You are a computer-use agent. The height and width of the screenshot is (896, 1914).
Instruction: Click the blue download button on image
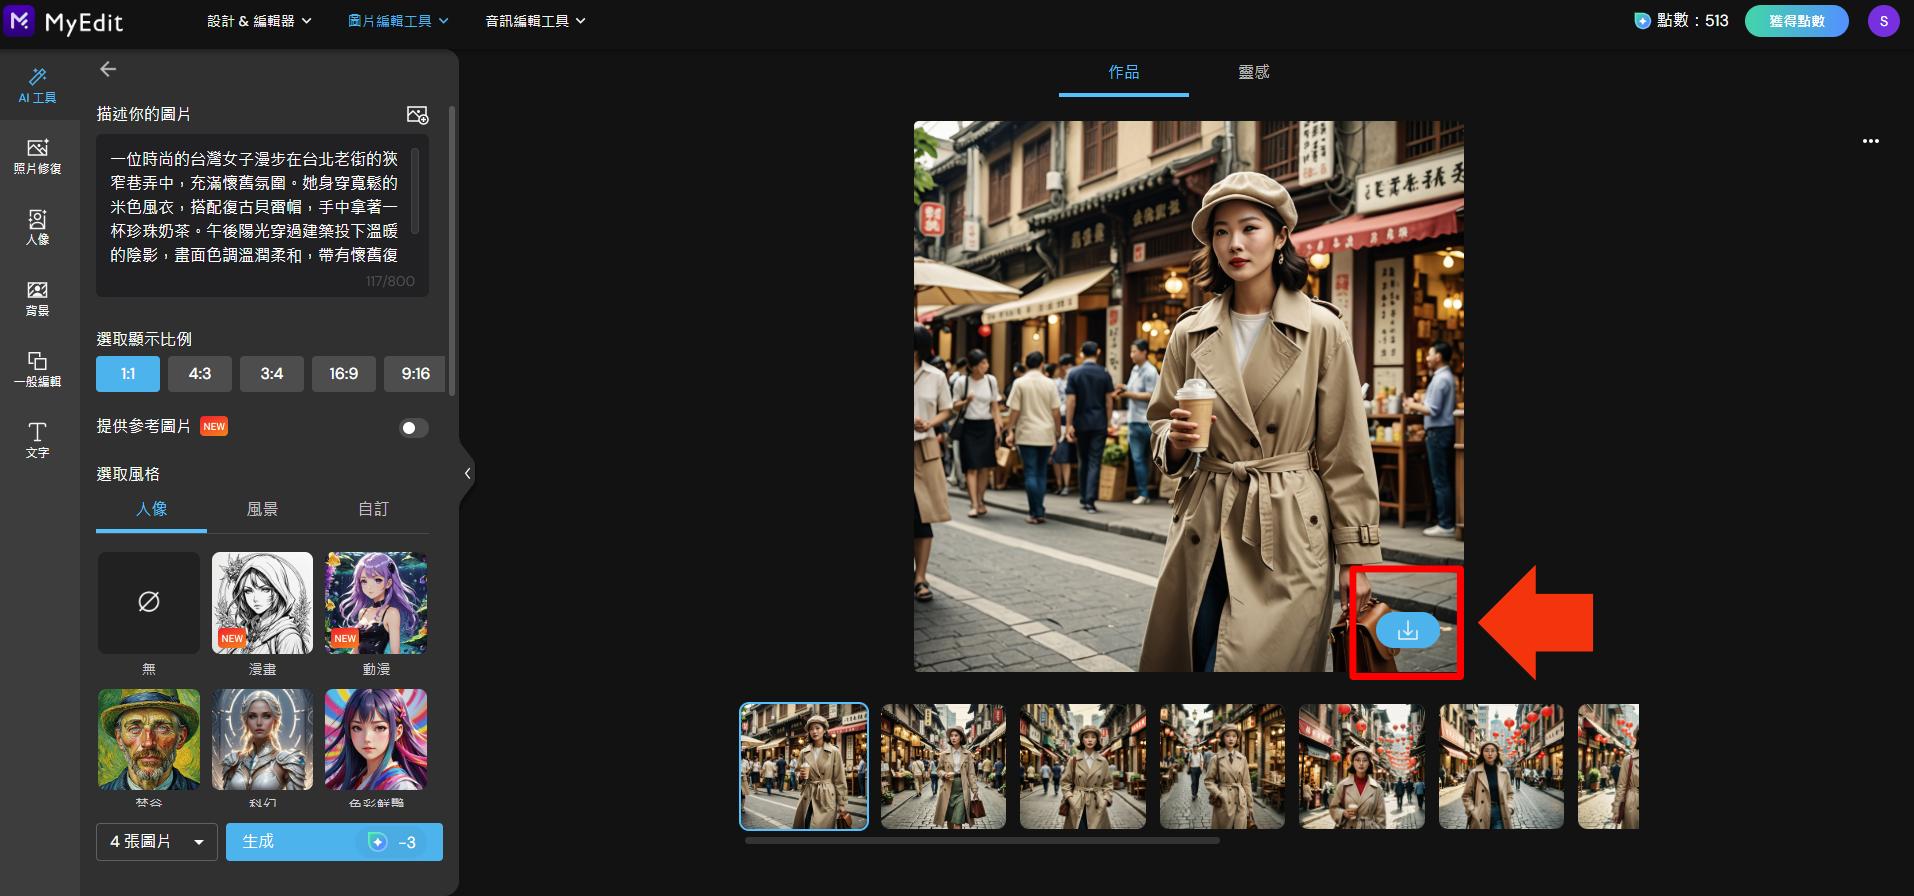[1407, 630]
